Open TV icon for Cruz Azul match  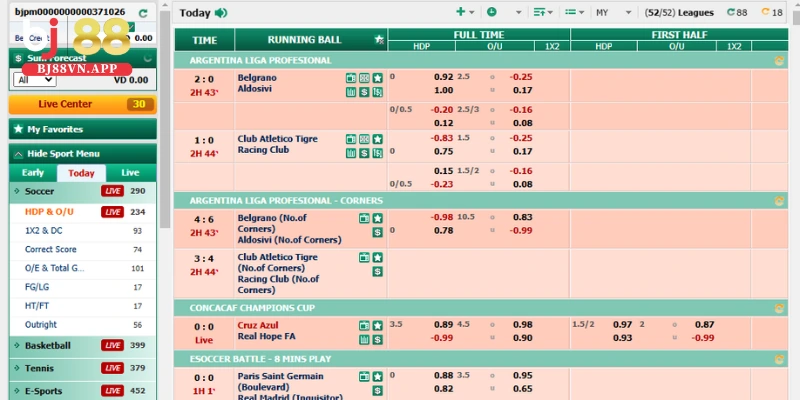tap(364, 326)
